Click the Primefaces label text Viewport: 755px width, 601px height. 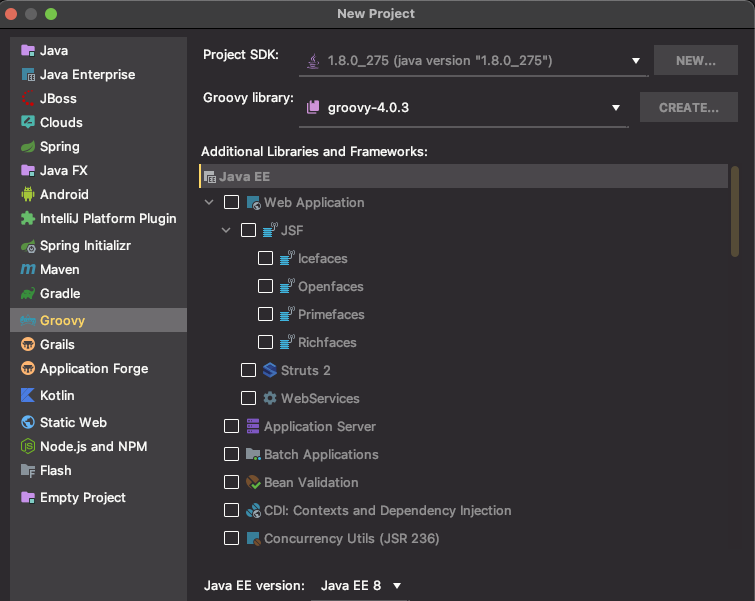point(331,314)
